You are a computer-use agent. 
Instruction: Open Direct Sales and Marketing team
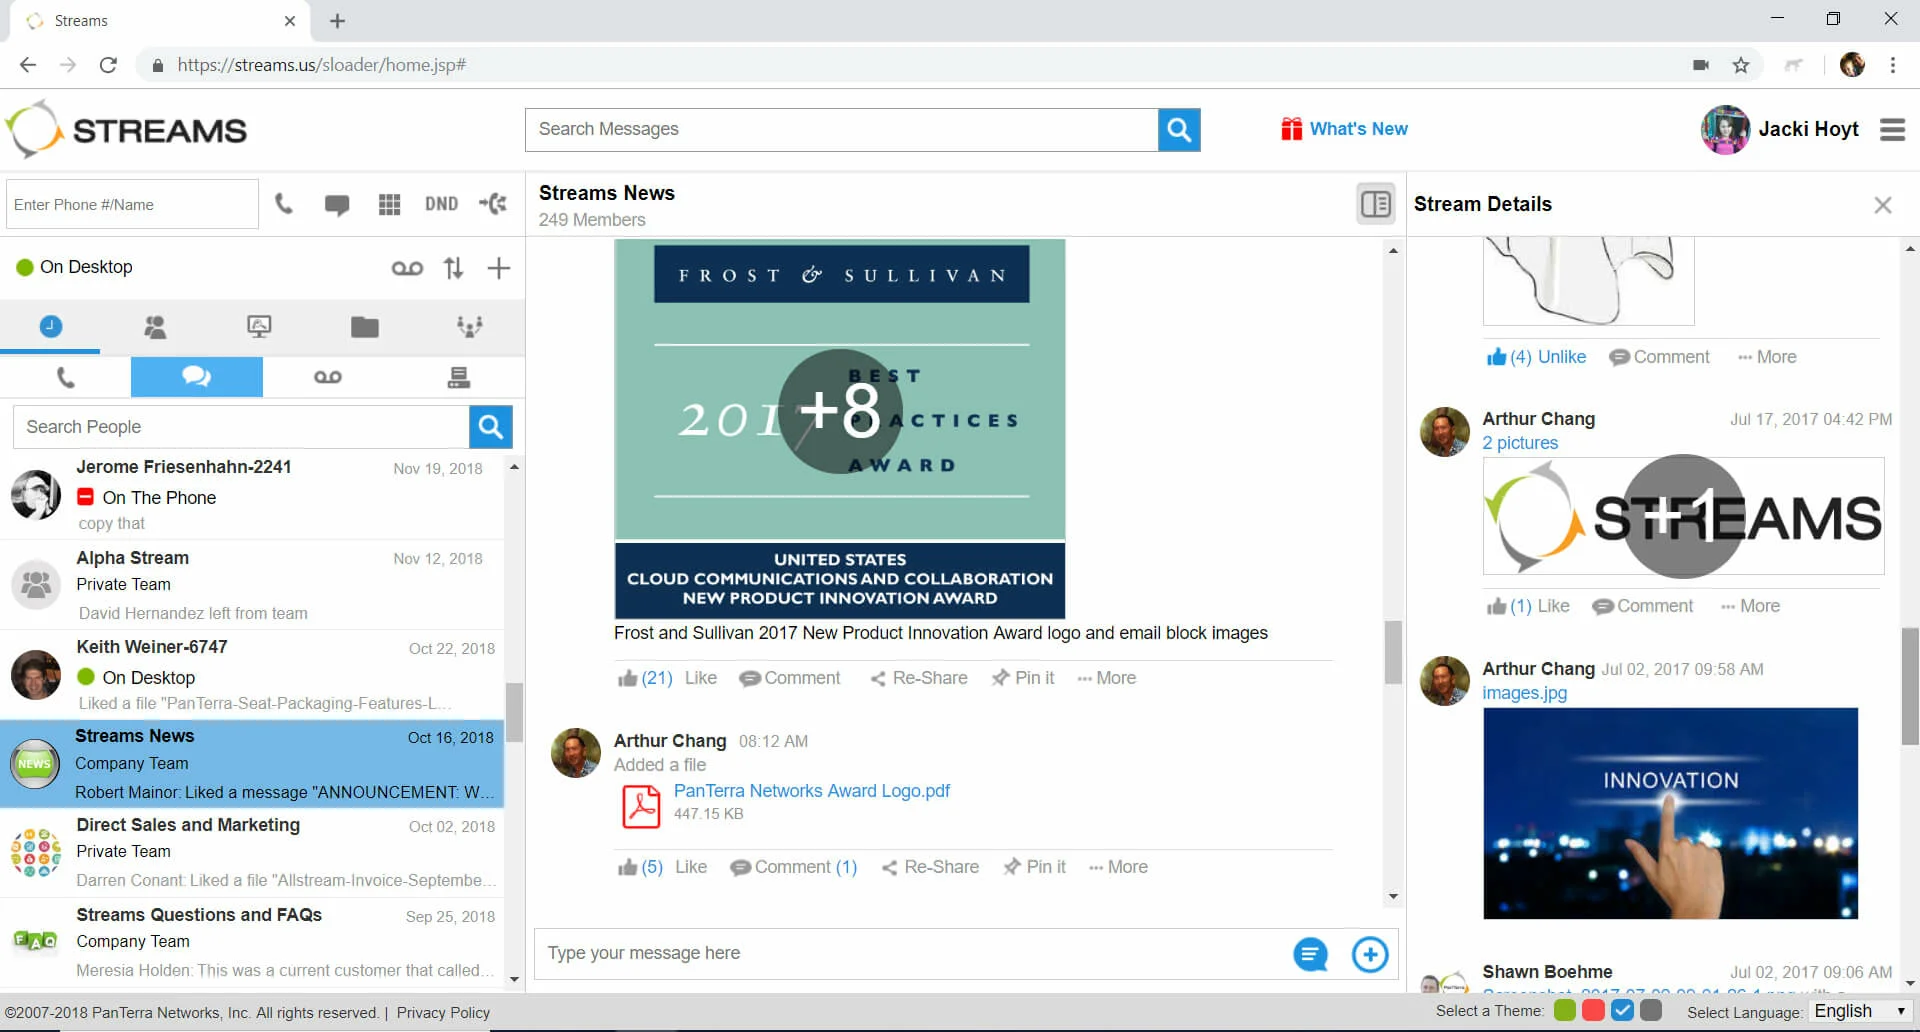(x=252, y=852)
